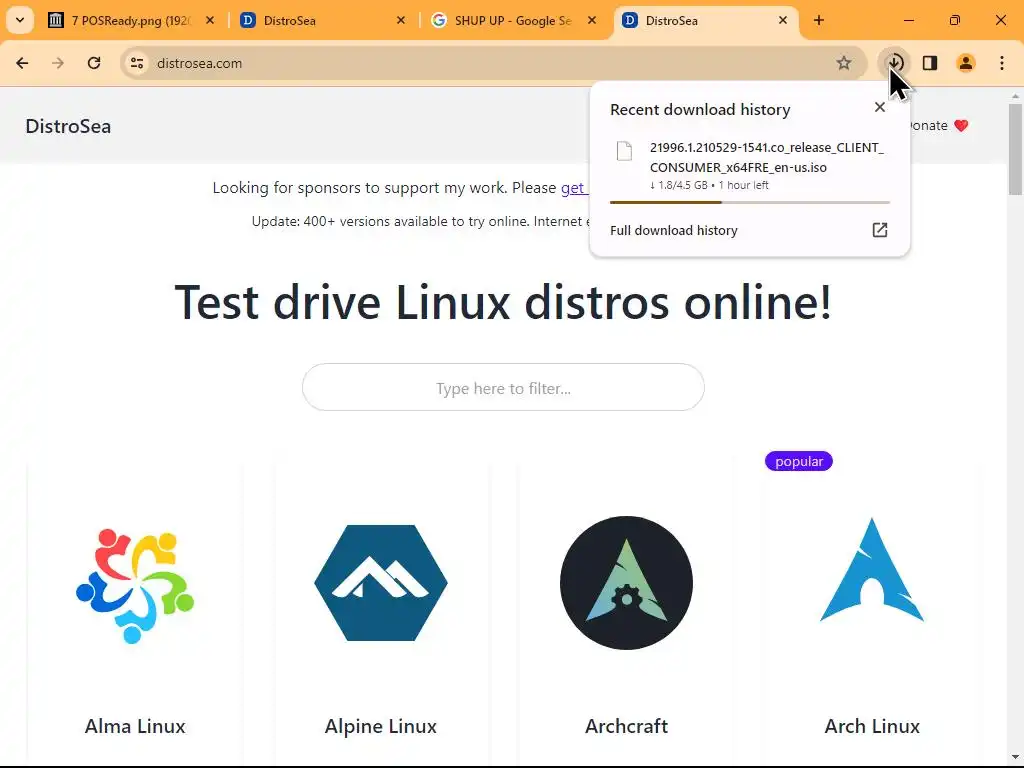The image size is (1024, 768).
Task: View site information icon in address bar
Action: (137, 63)
